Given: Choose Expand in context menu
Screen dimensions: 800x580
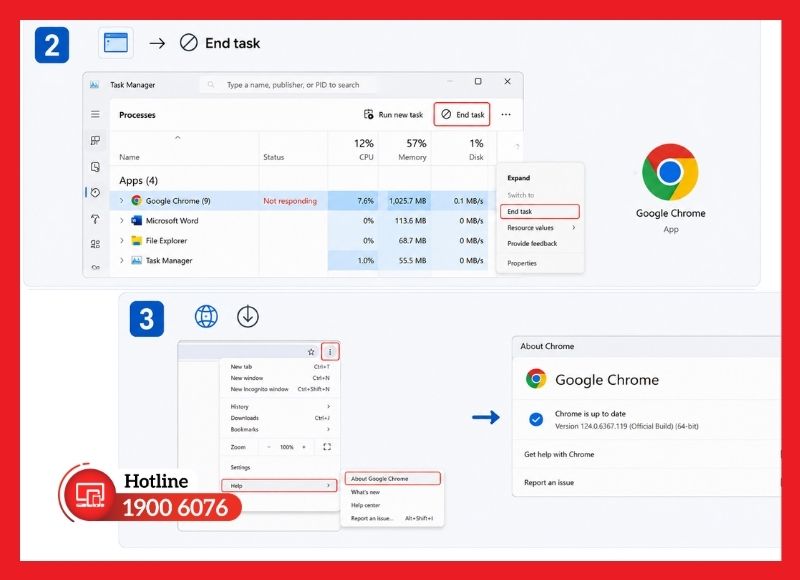Looking at the screenshot, I should (518, 178).
